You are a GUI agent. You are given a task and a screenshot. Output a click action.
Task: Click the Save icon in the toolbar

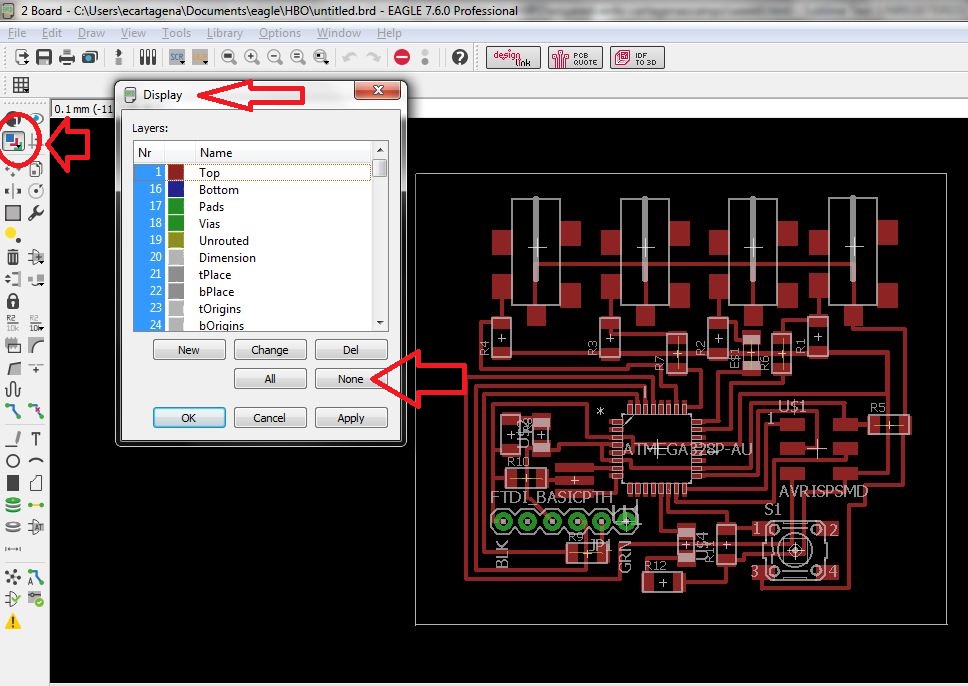click(x=44, y=57)
